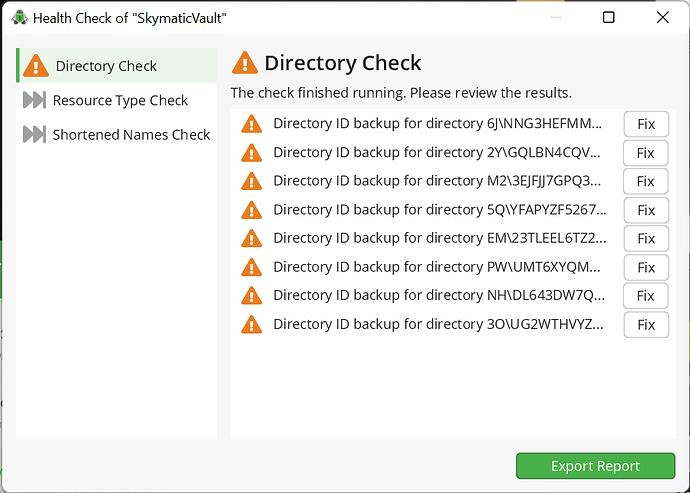
Task: Fix the 5Q\YFAPYZF5267 directory ID backup
Action: [646, 210]
